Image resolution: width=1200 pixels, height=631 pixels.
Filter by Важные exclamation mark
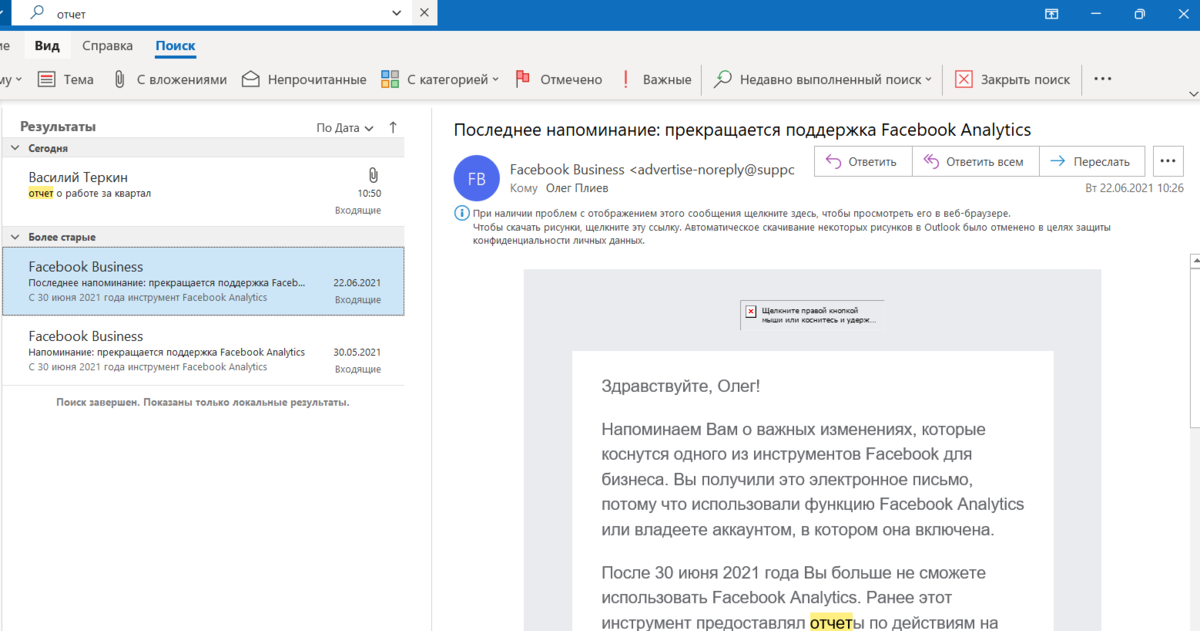656,79
